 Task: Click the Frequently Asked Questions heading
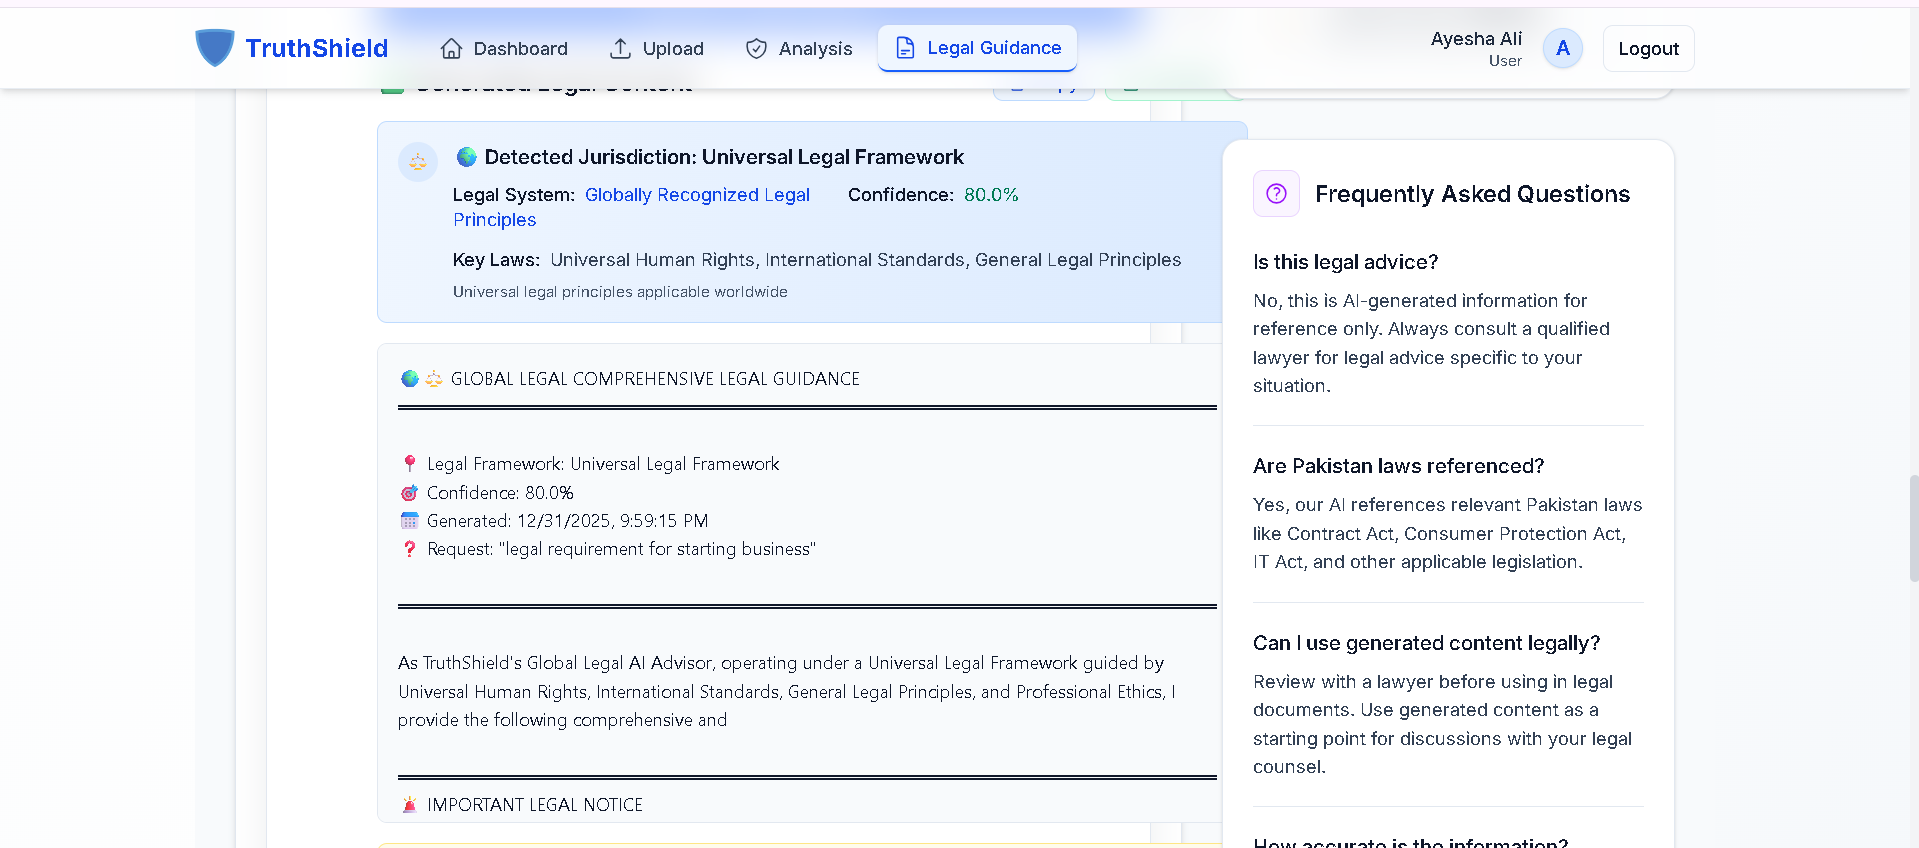tap(1472, 194)
